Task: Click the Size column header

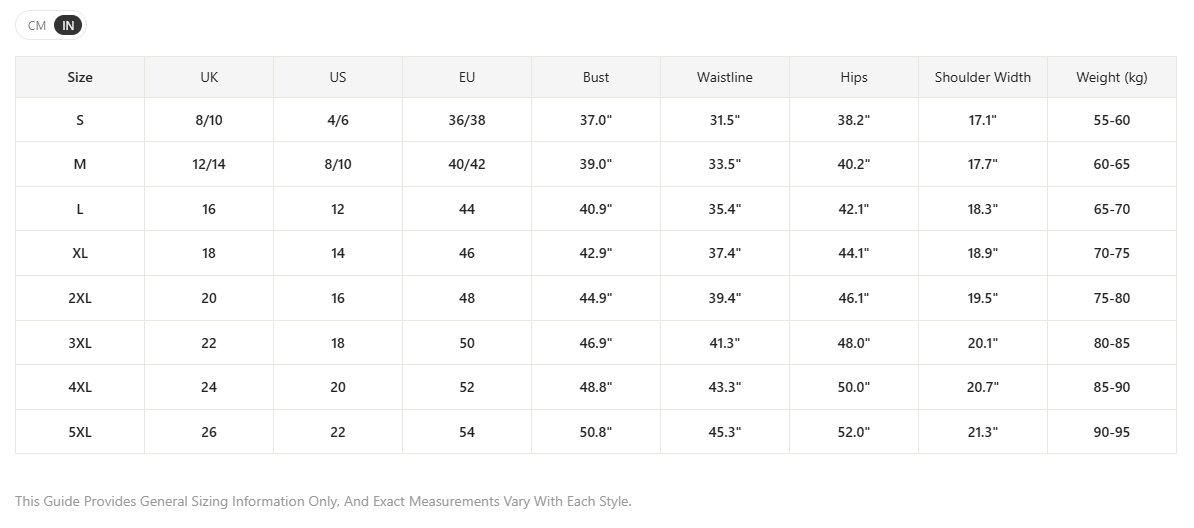Action: 80,77
